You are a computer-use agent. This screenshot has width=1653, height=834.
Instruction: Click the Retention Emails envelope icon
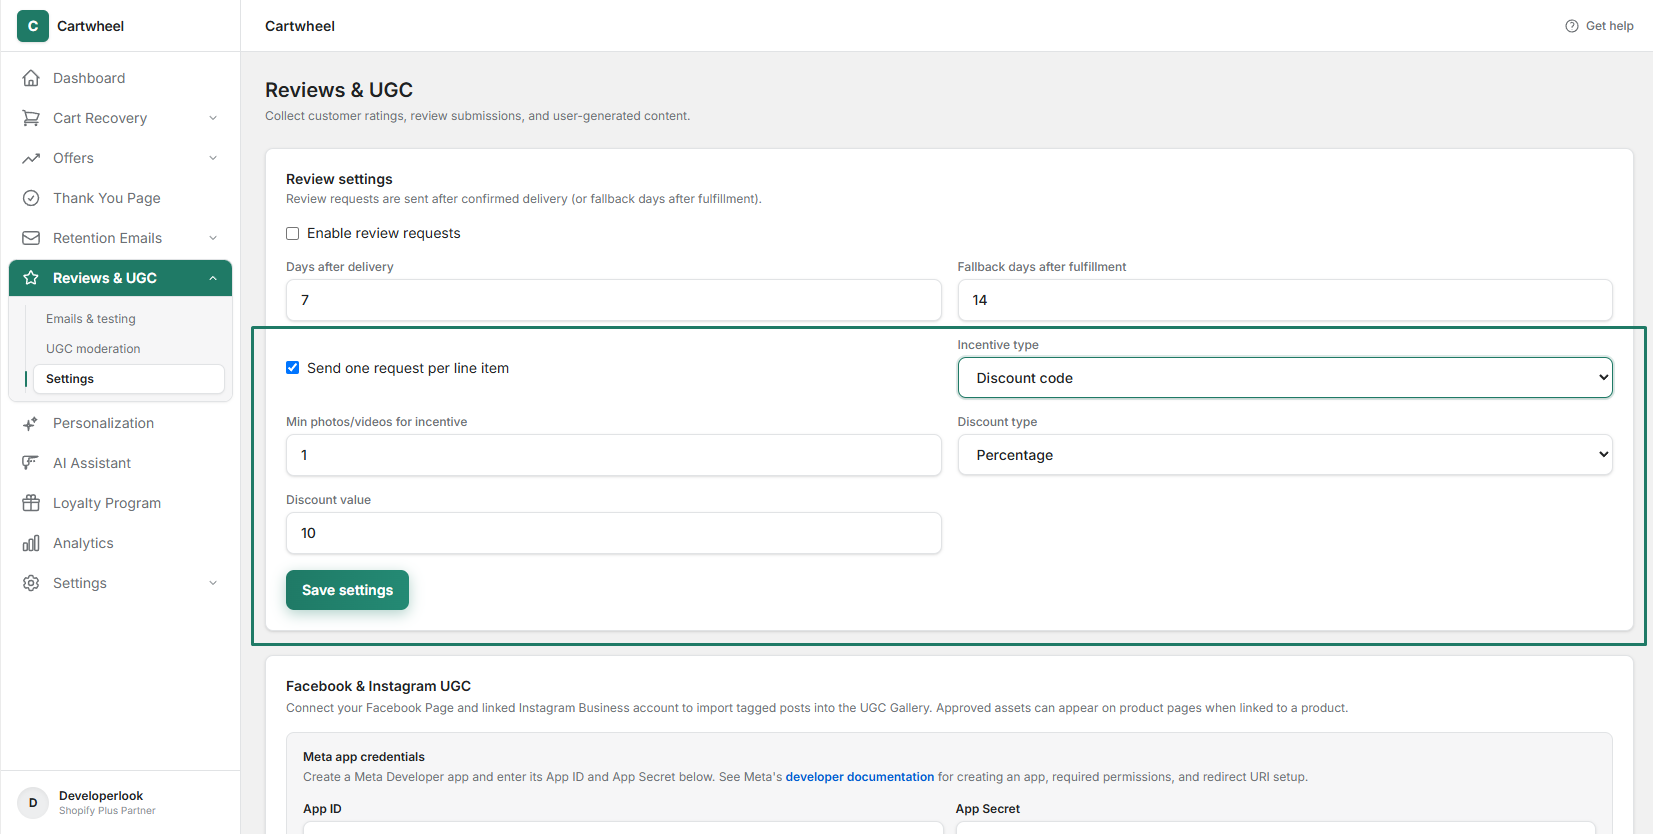pos(31,238)
